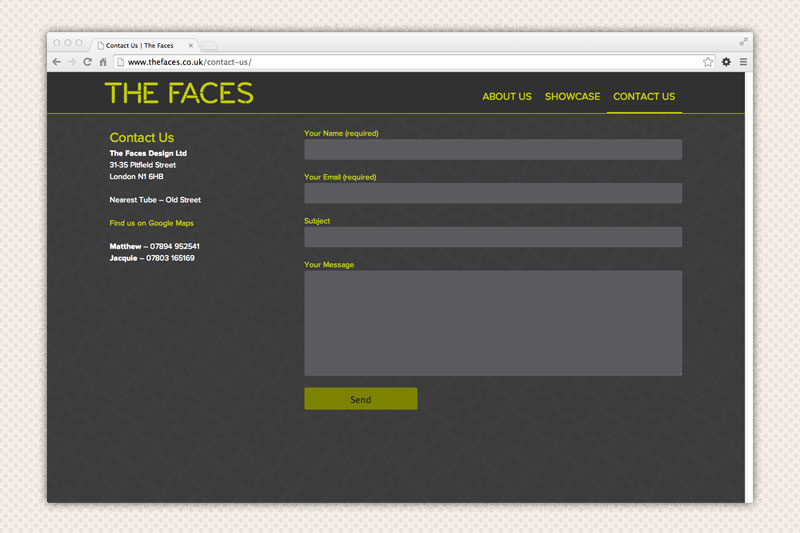Click the Matthew phone number text
The width and height of the screenshot is (800, 533).
pos(155,246)
